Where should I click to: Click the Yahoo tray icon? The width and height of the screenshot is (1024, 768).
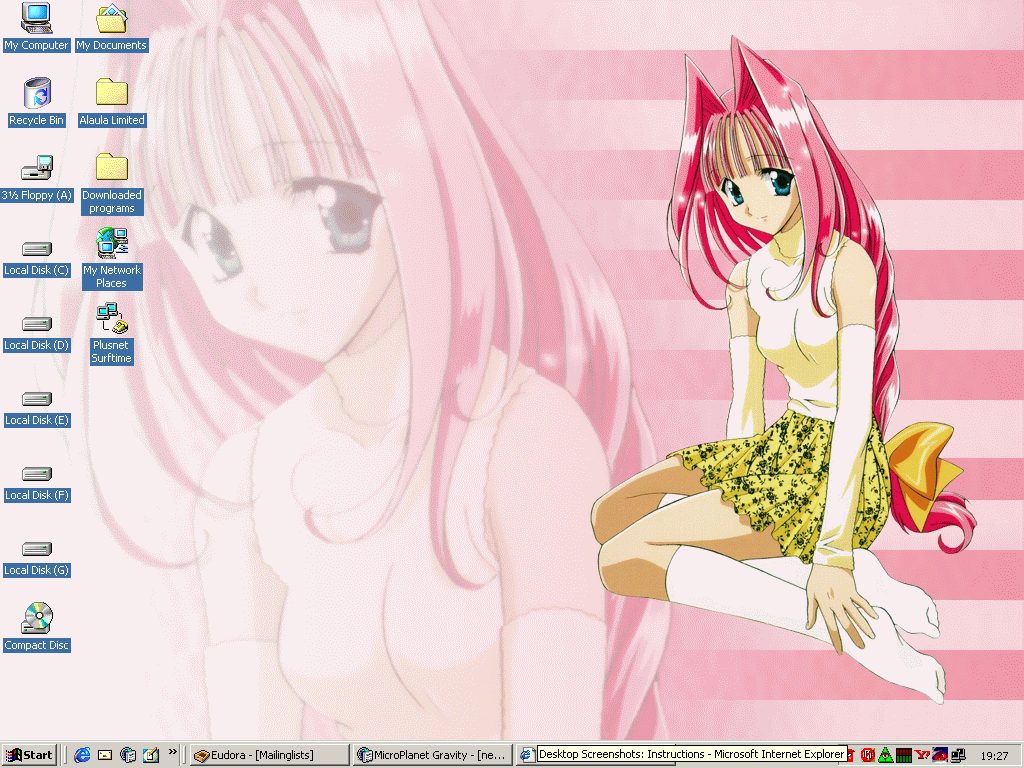tap(921, 755)
